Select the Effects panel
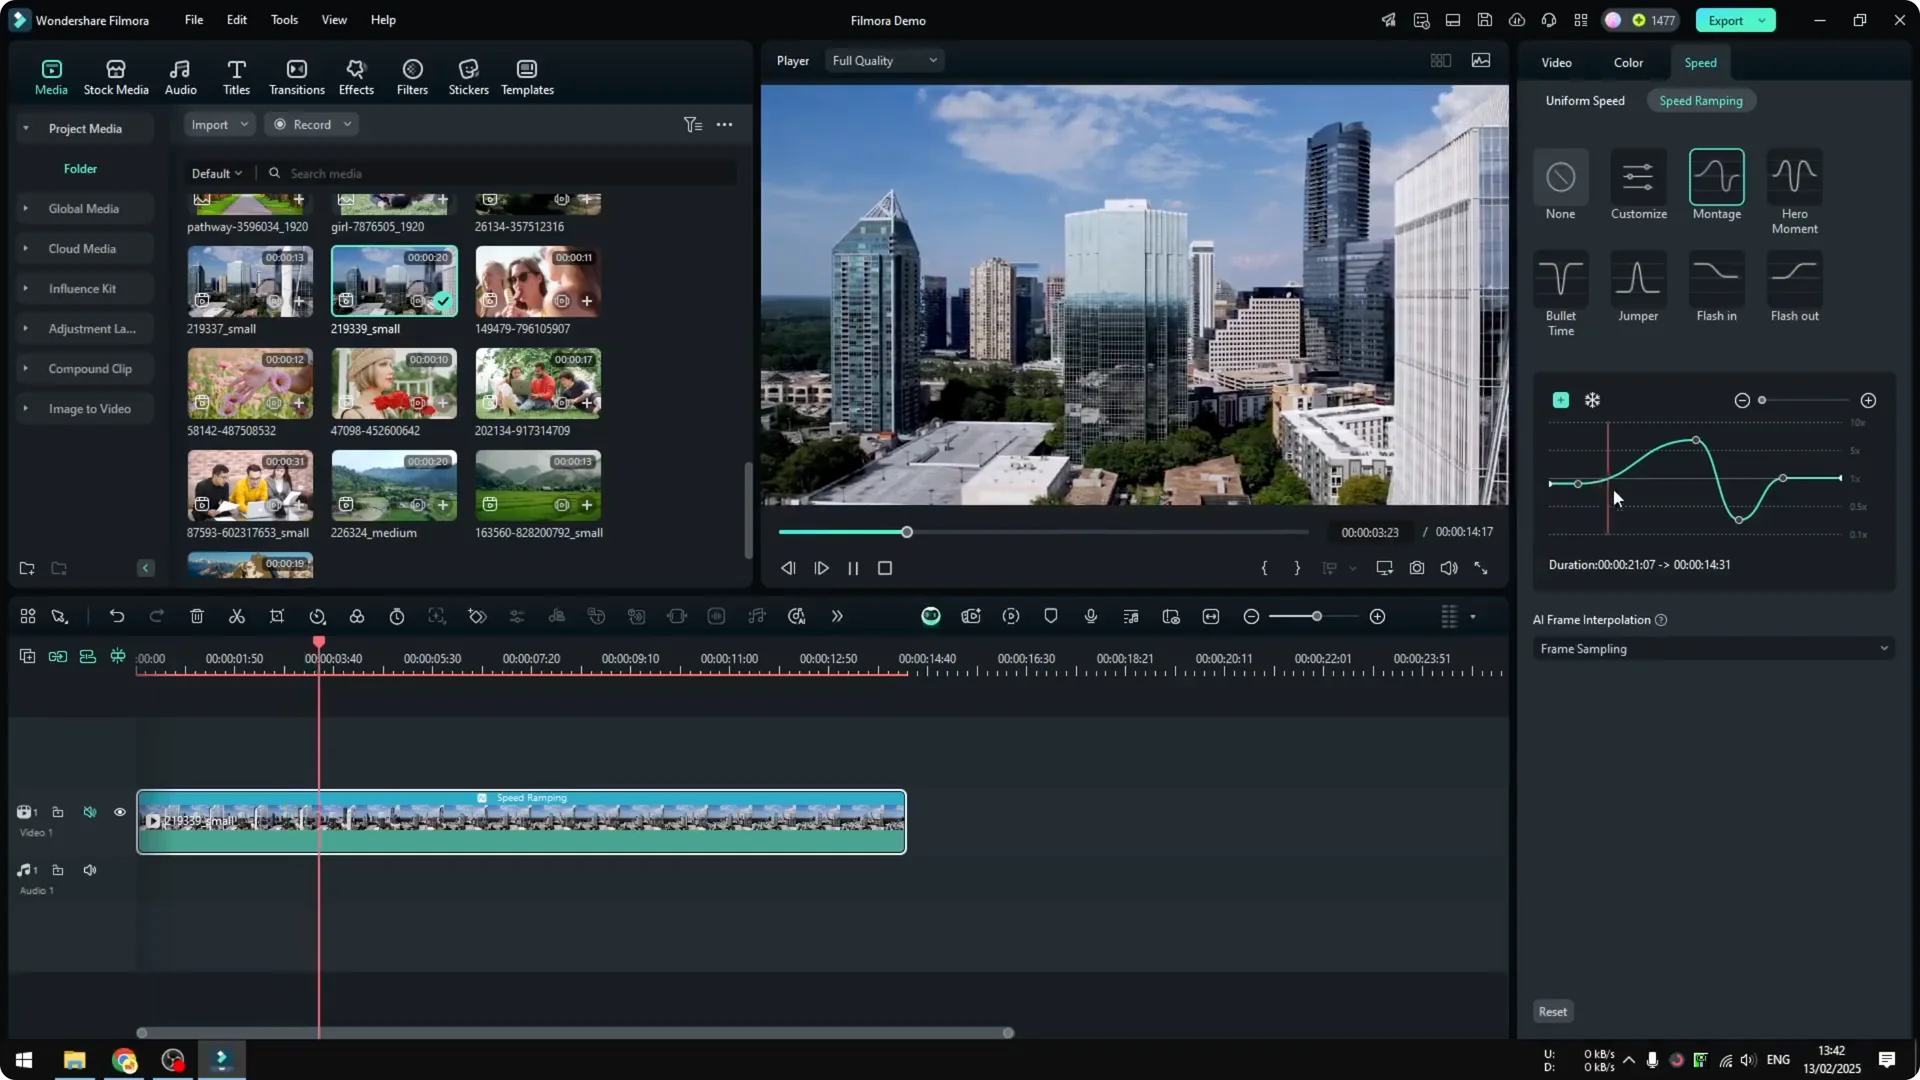The width and height of the screenshot is (1920, 1080). pyautogui.click(x=356, y=76)
